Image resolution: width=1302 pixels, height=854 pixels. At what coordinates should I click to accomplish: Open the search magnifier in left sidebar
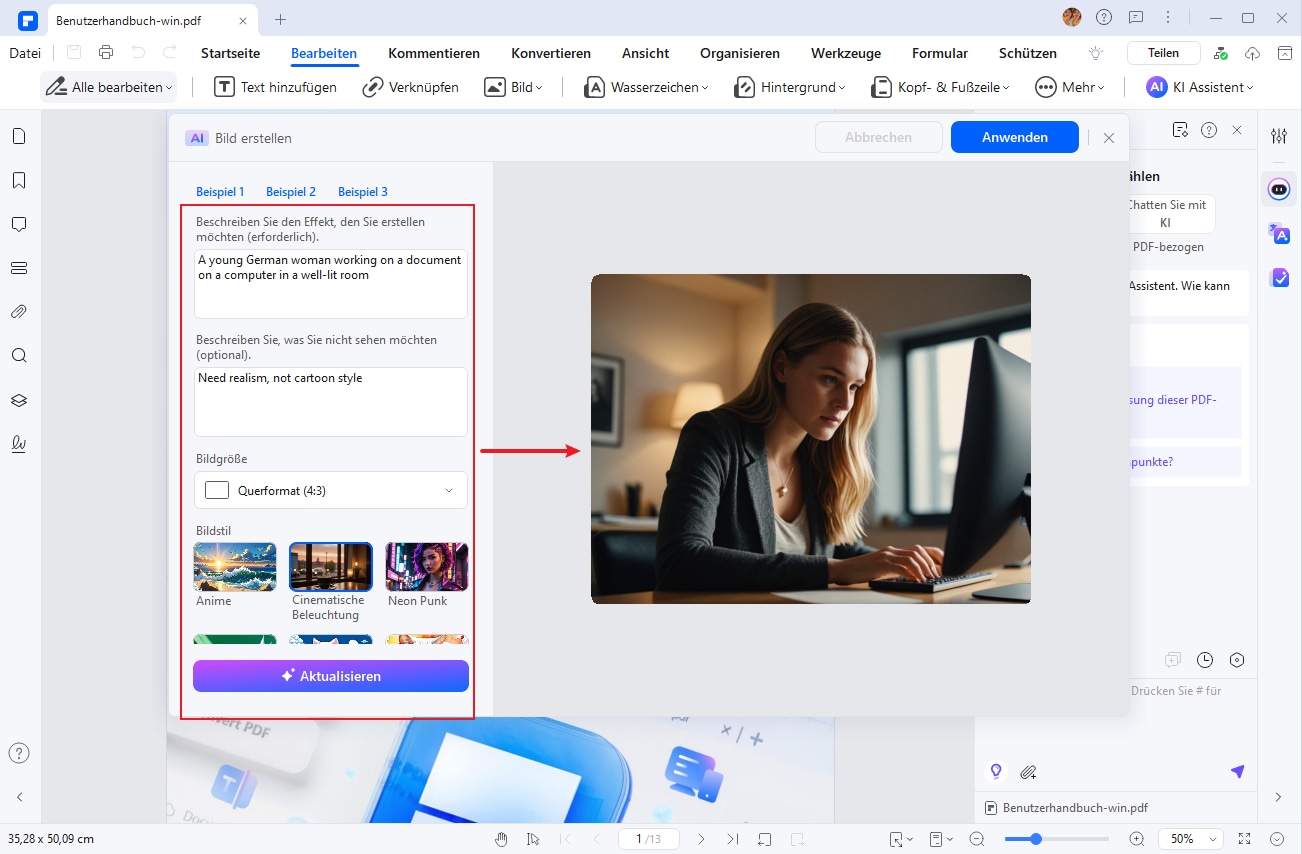[19, 356]
